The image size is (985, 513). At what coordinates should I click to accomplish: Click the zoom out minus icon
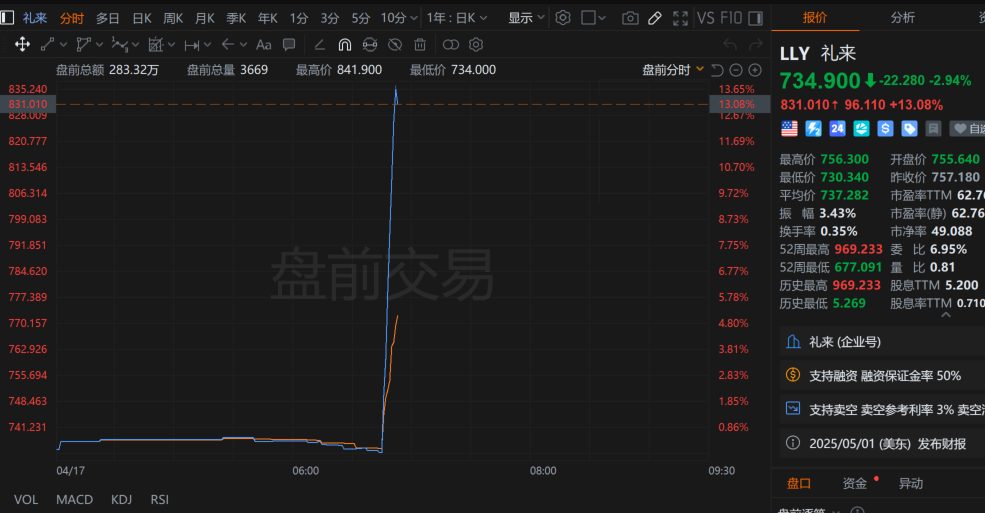point(737,69)
